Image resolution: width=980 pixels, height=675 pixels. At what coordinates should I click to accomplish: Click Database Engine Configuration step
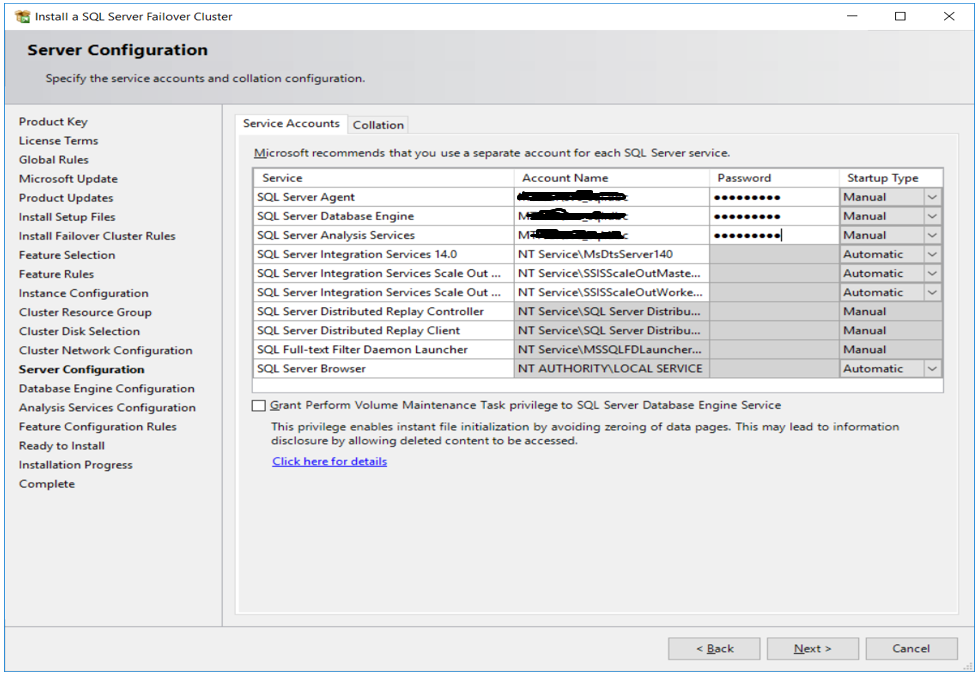click(x=106, y=389)
